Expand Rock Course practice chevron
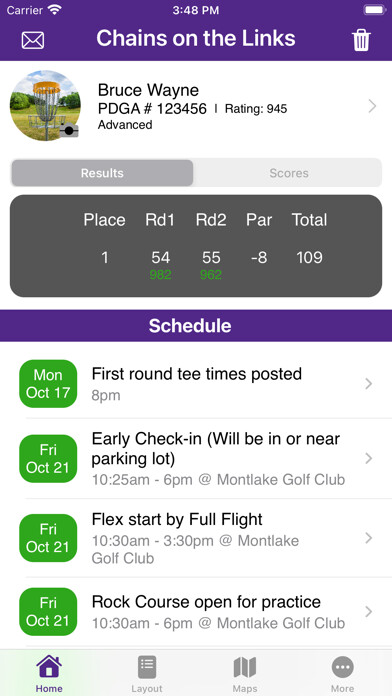 368,612
